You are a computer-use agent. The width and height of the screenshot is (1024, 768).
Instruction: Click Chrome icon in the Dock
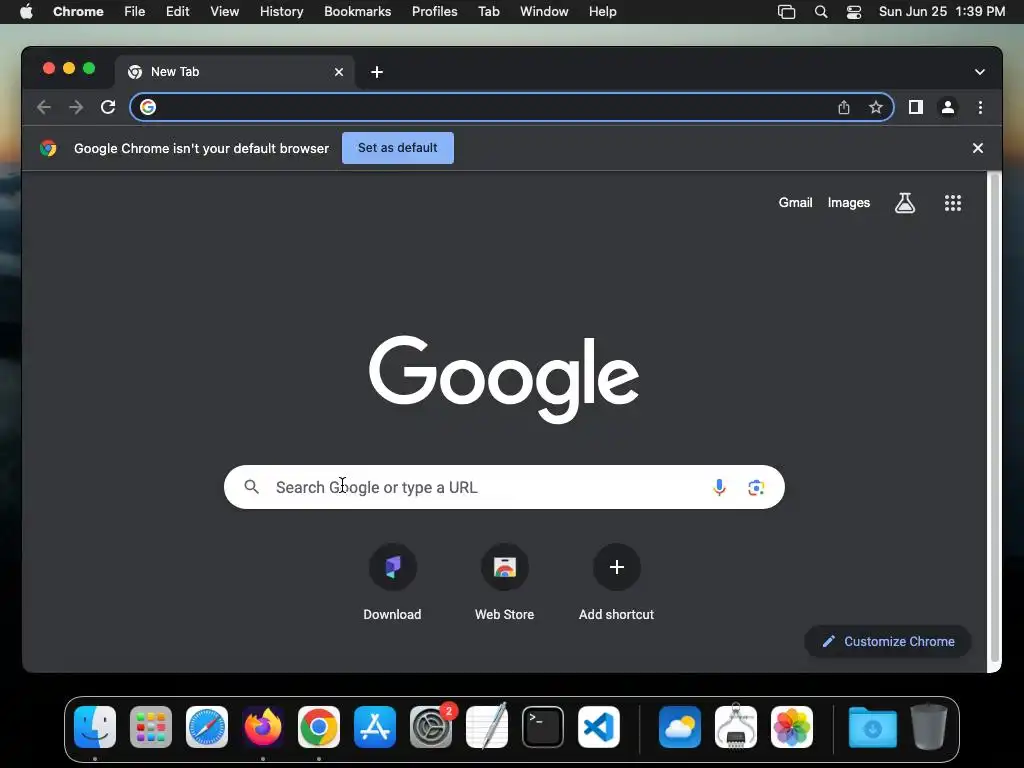pyautogui.click(x=319, y=727)
